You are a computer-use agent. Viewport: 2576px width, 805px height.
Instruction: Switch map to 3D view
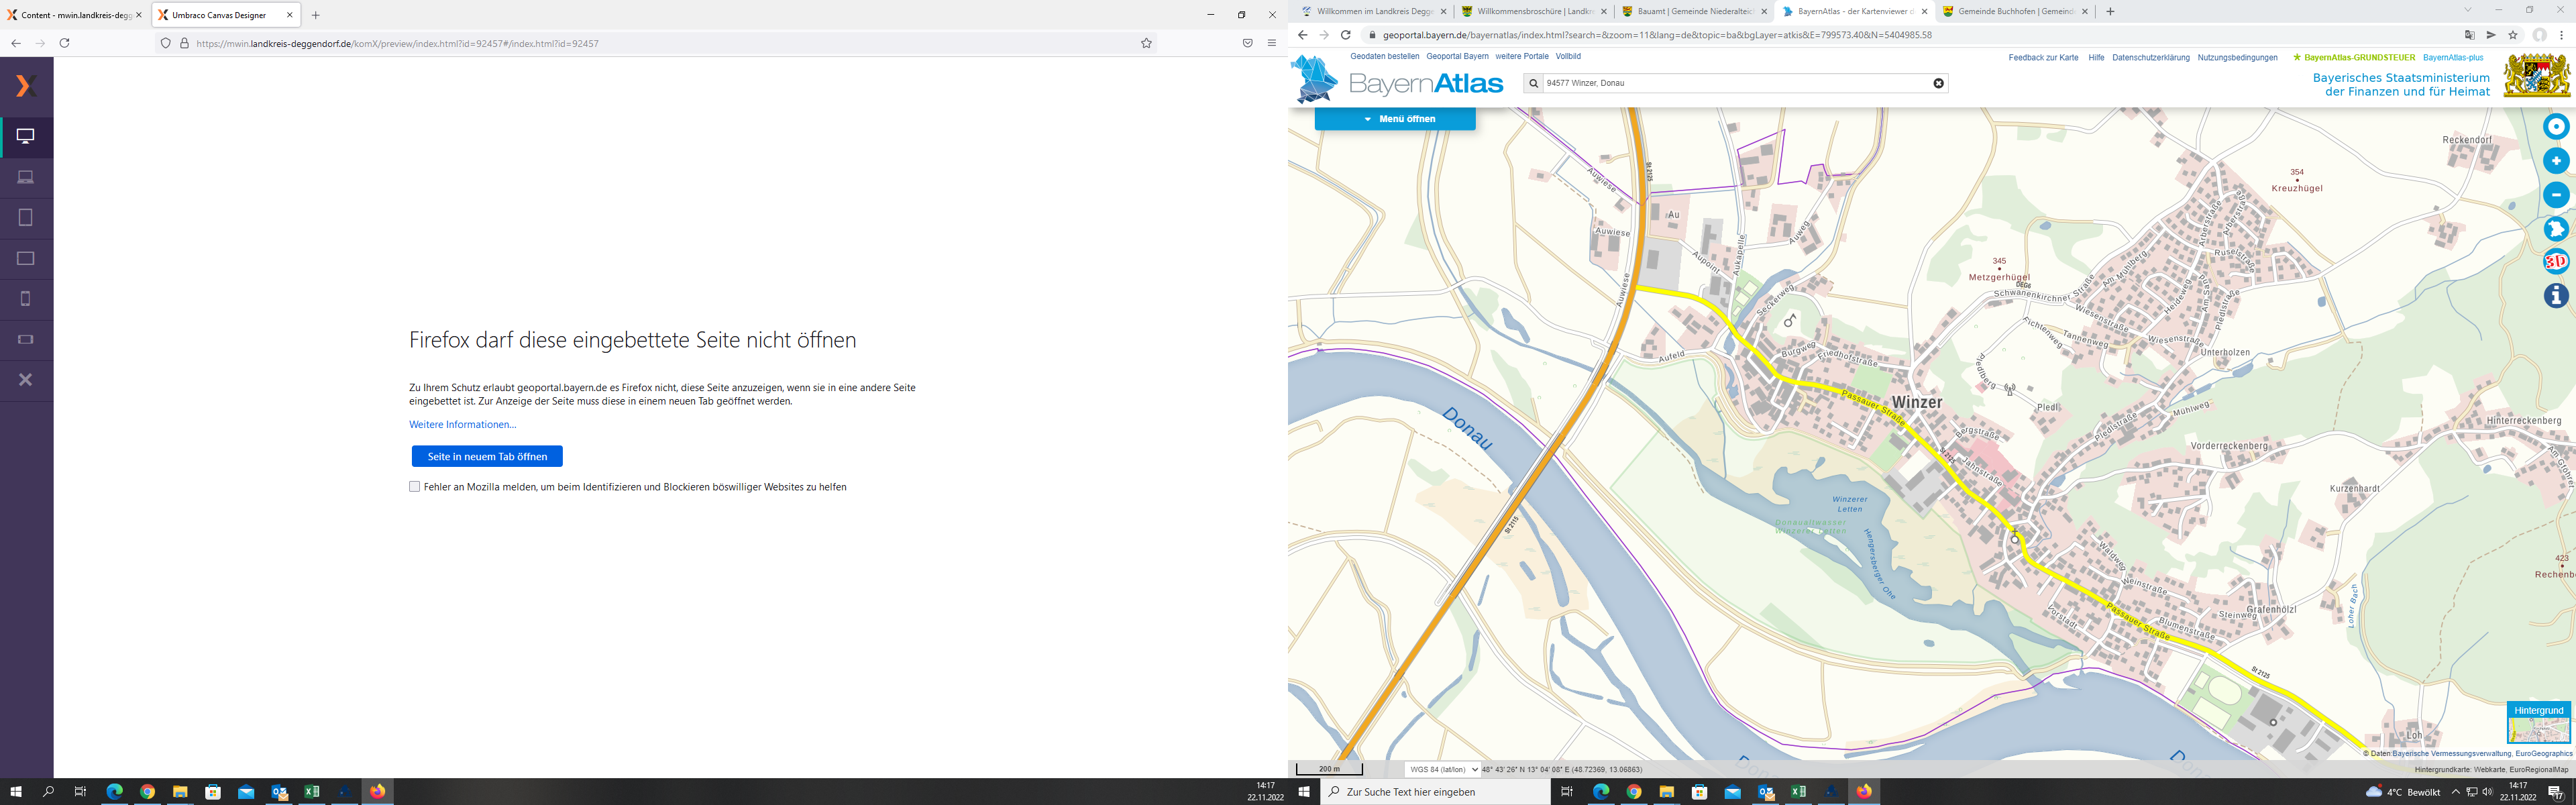click(x=2555, y=262)
